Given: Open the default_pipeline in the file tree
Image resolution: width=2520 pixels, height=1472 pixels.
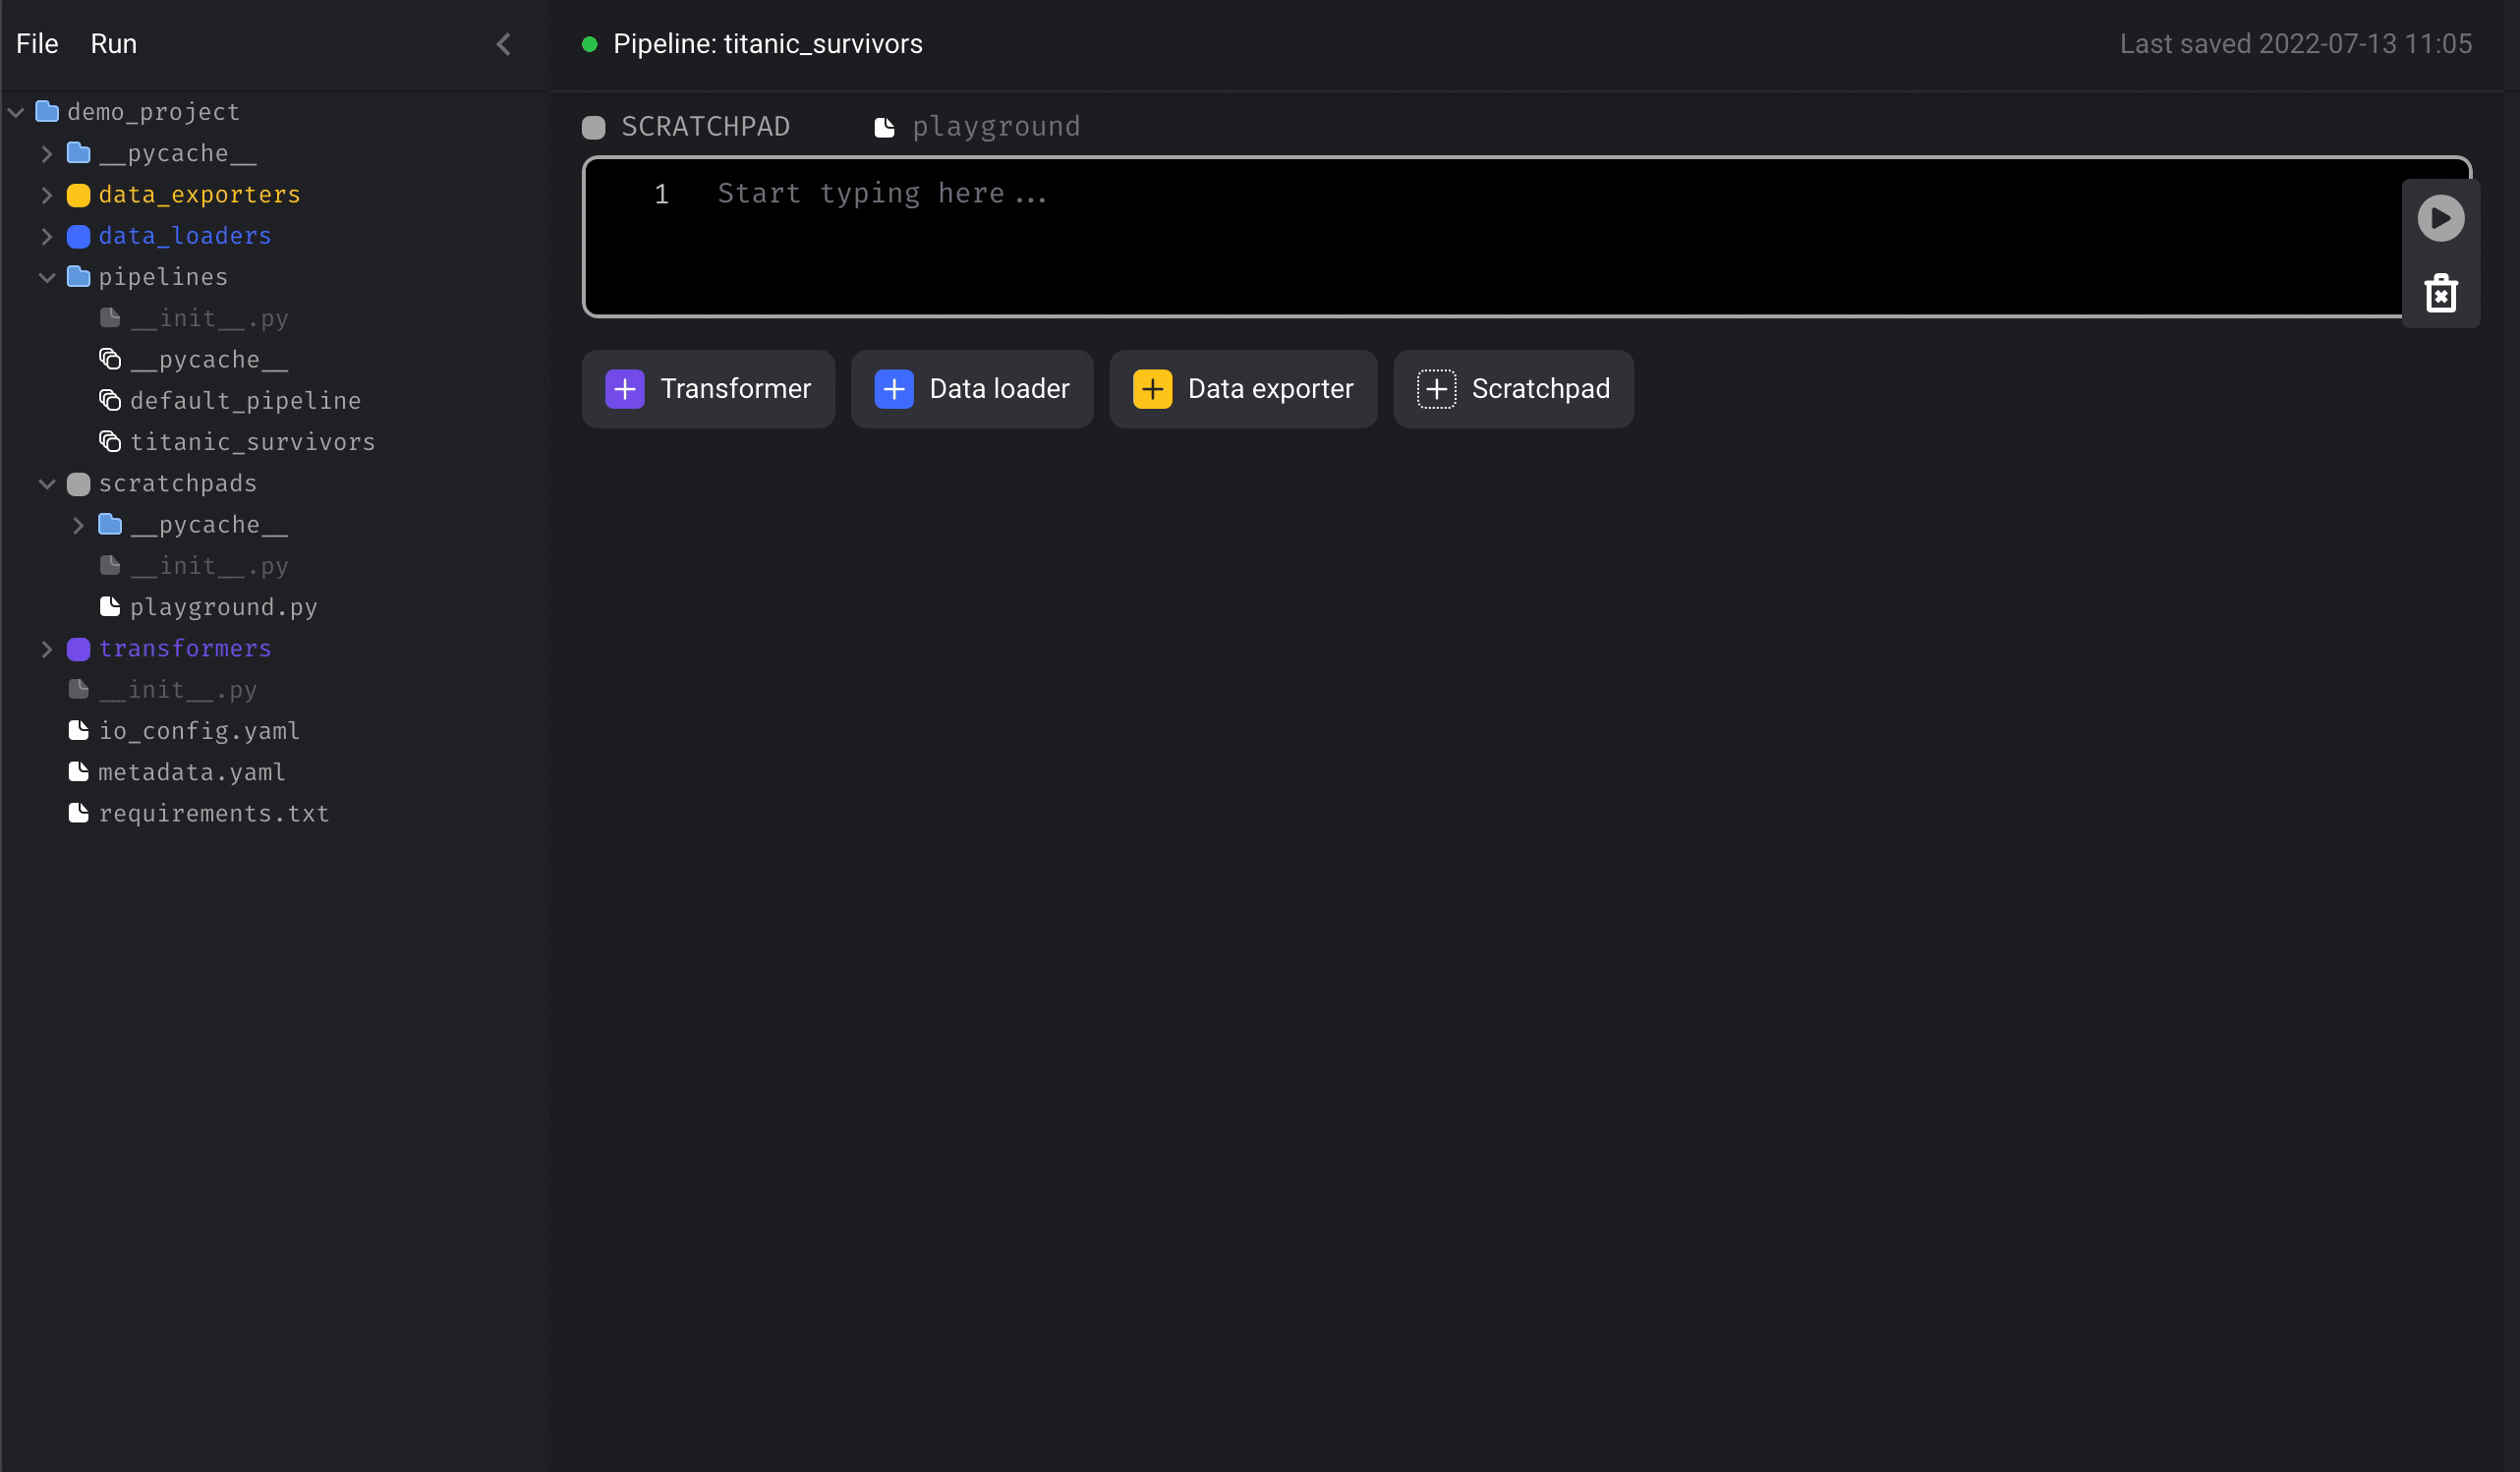Looking at the screenshot, I should pyautogui.click(x=246, y=400).
